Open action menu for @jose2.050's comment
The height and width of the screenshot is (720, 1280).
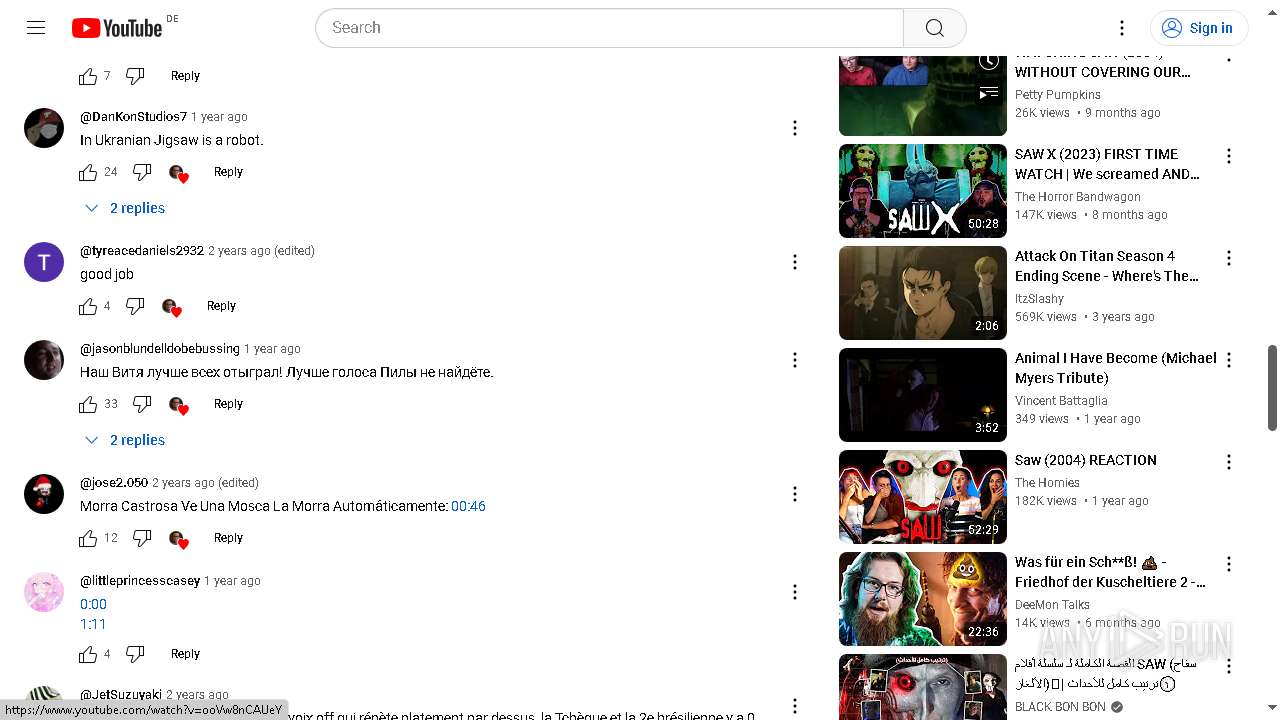(x=795, y=494)
